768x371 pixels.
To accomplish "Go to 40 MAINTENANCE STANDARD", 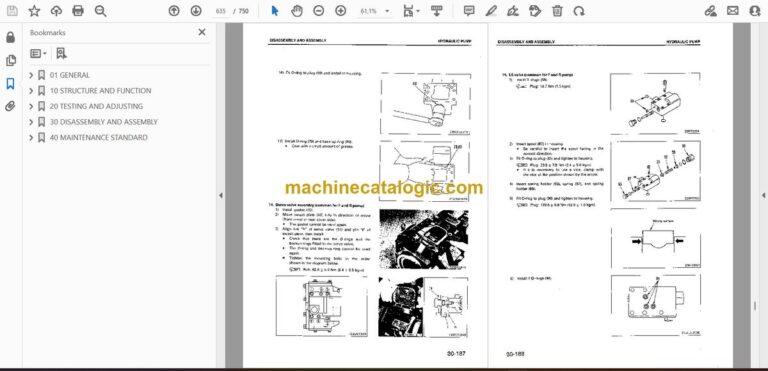I will click(x=98, y=138).
